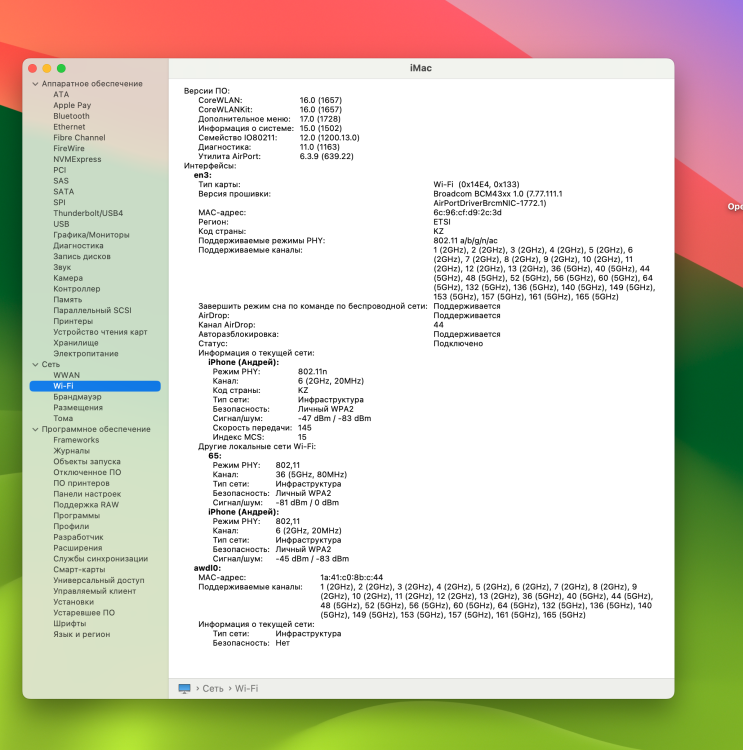Open Брандмауэр entry
Screen dimensions: 743x750
[77, 397]
